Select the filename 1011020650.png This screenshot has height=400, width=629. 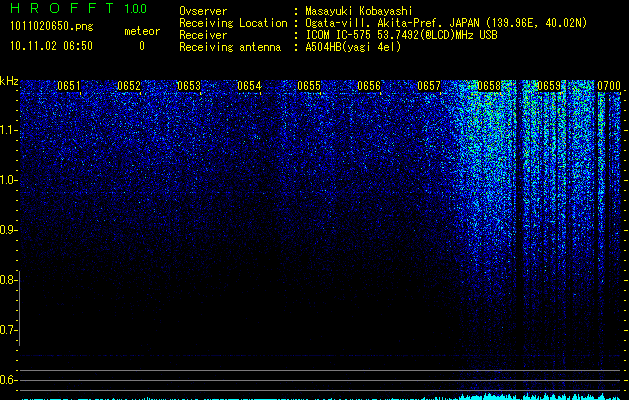coord(52,27)
